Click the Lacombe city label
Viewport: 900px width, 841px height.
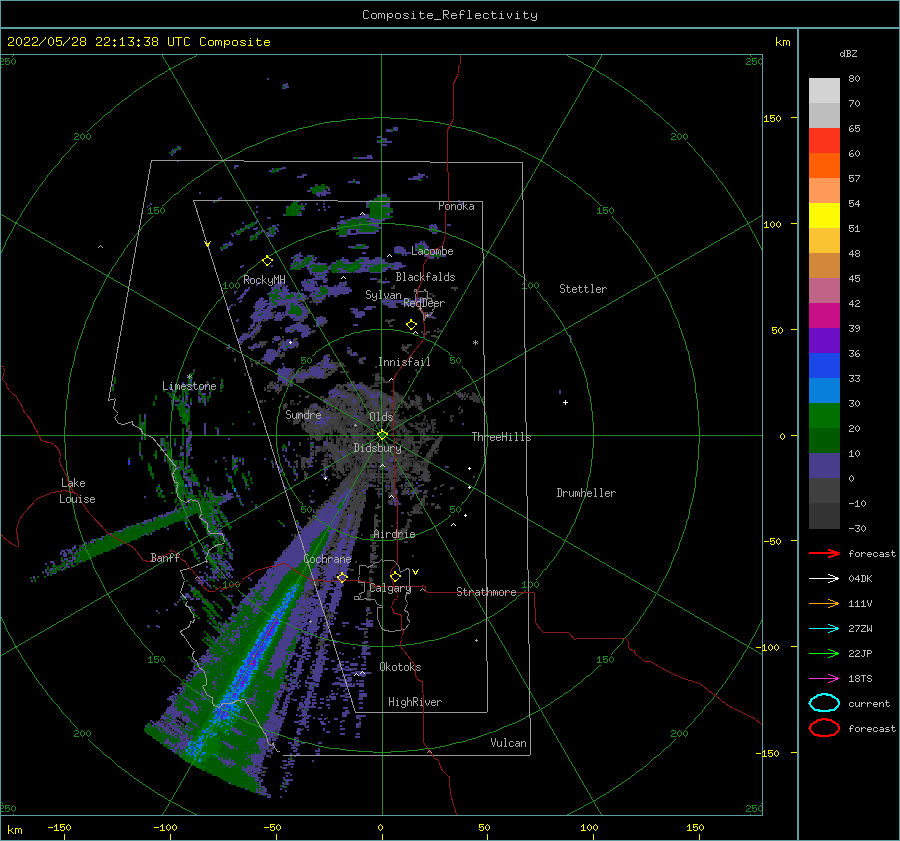tap(432, 251)
